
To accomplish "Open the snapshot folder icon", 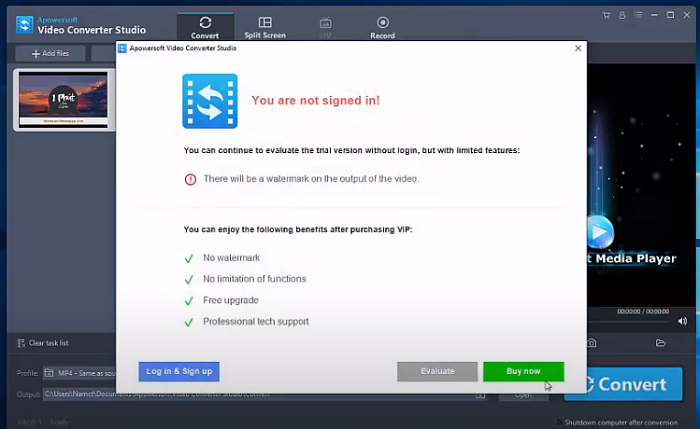I will click(x=660, y=343).
